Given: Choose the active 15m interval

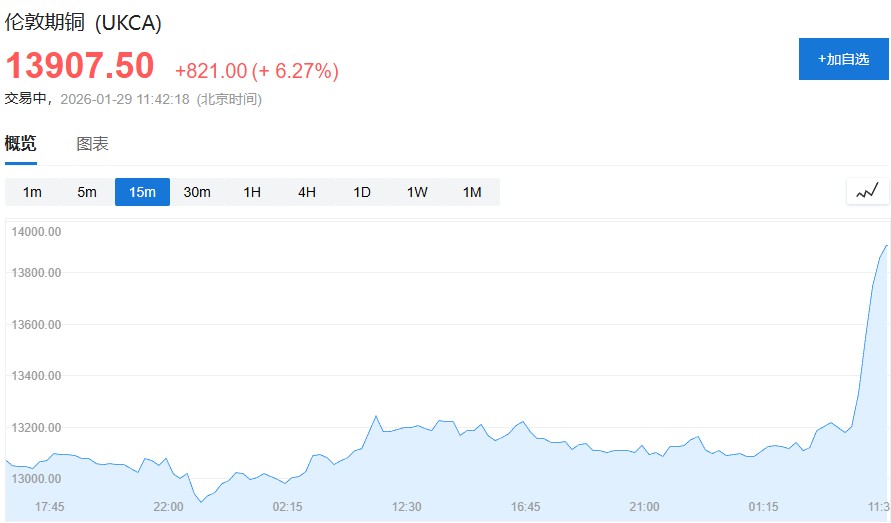Looking at the screenshot, I should pyautogui.click(x=142, y=192).
